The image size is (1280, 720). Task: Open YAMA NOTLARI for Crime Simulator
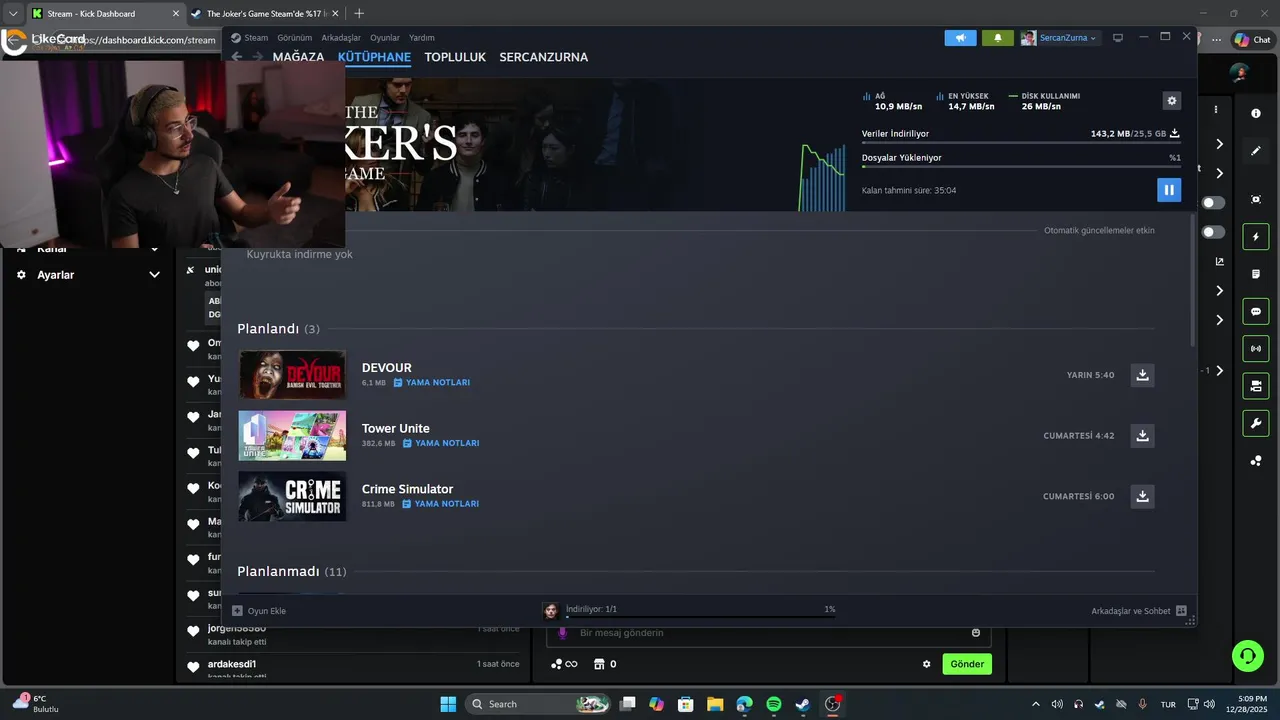click(440, 504)
